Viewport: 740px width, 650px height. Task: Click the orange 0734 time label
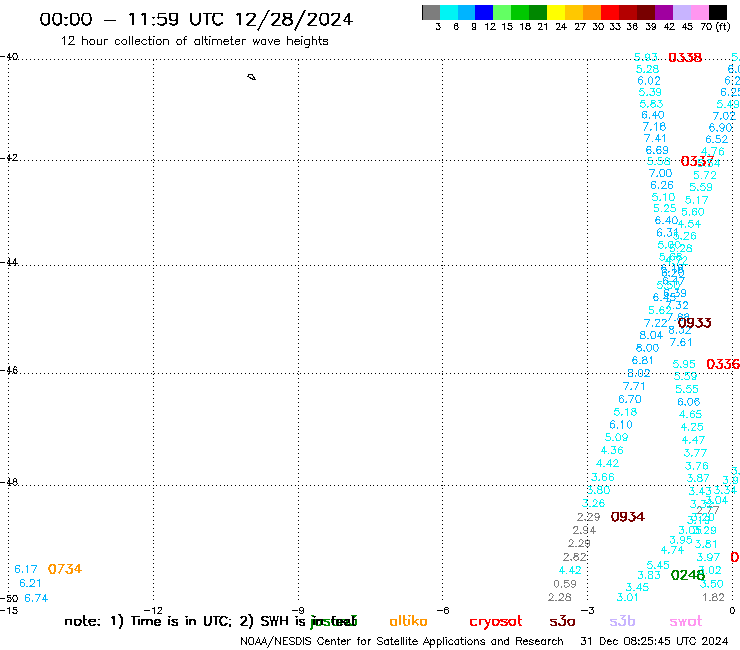65,569
